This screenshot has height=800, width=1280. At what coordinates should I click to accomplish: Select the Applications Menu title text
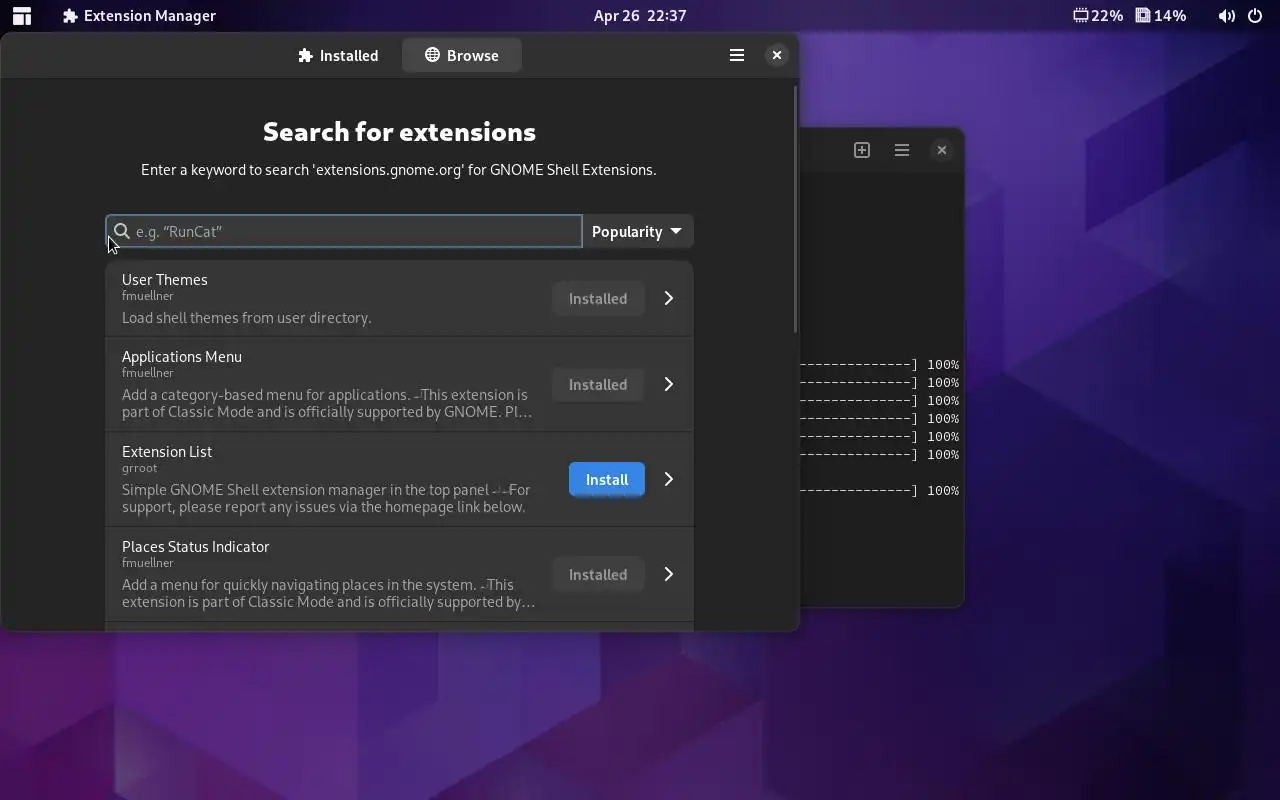(x=182, y=356)
